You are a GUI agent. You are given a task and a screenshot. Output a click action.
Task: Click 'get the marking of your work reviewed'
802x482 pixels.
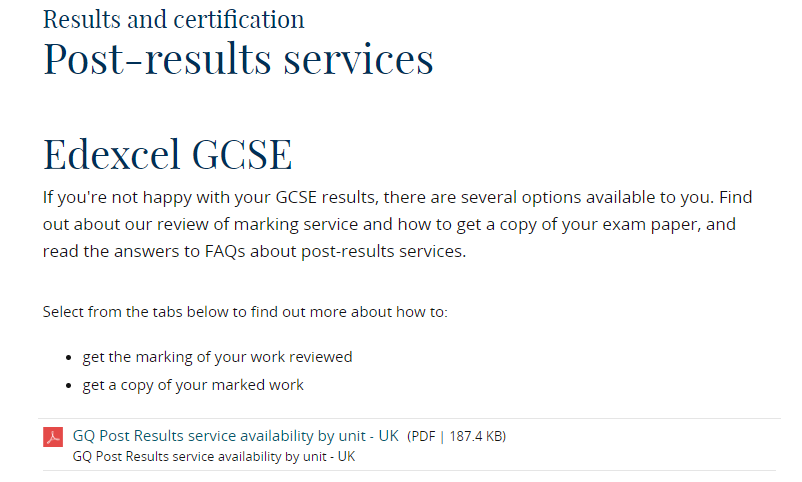[217, 357]
